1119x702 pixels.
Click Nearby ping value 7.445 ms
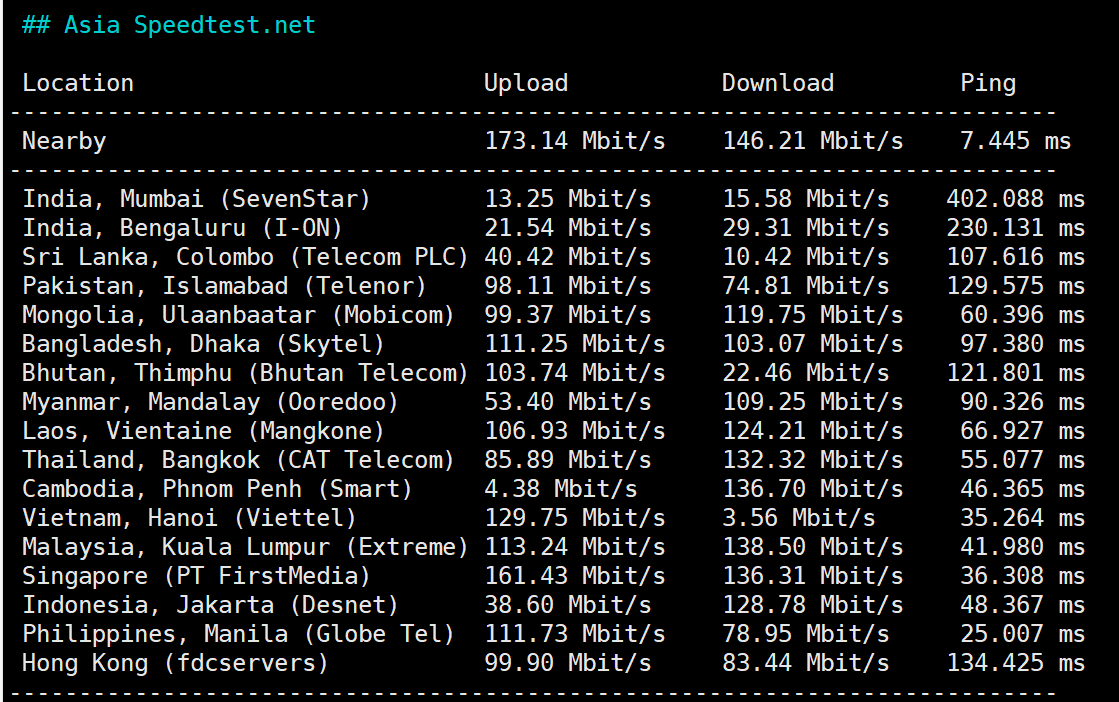coord(1016,141)
